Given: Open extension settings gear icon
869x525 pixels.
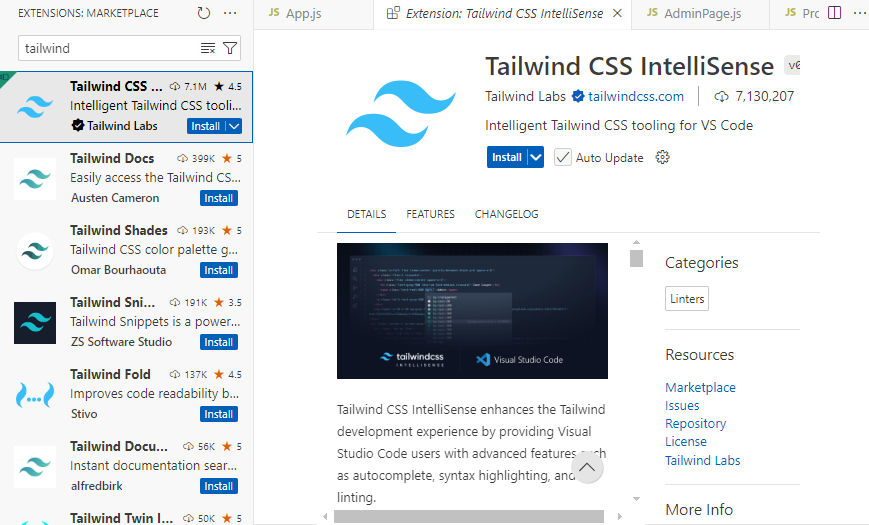Looking at the screenshot, I should [x=662, y=157].
